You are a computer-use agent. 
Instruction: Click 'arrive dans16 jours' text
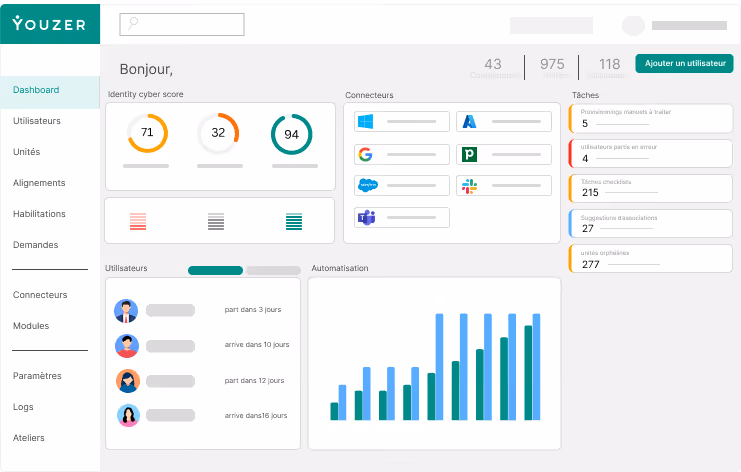click(x=256, y=415)
